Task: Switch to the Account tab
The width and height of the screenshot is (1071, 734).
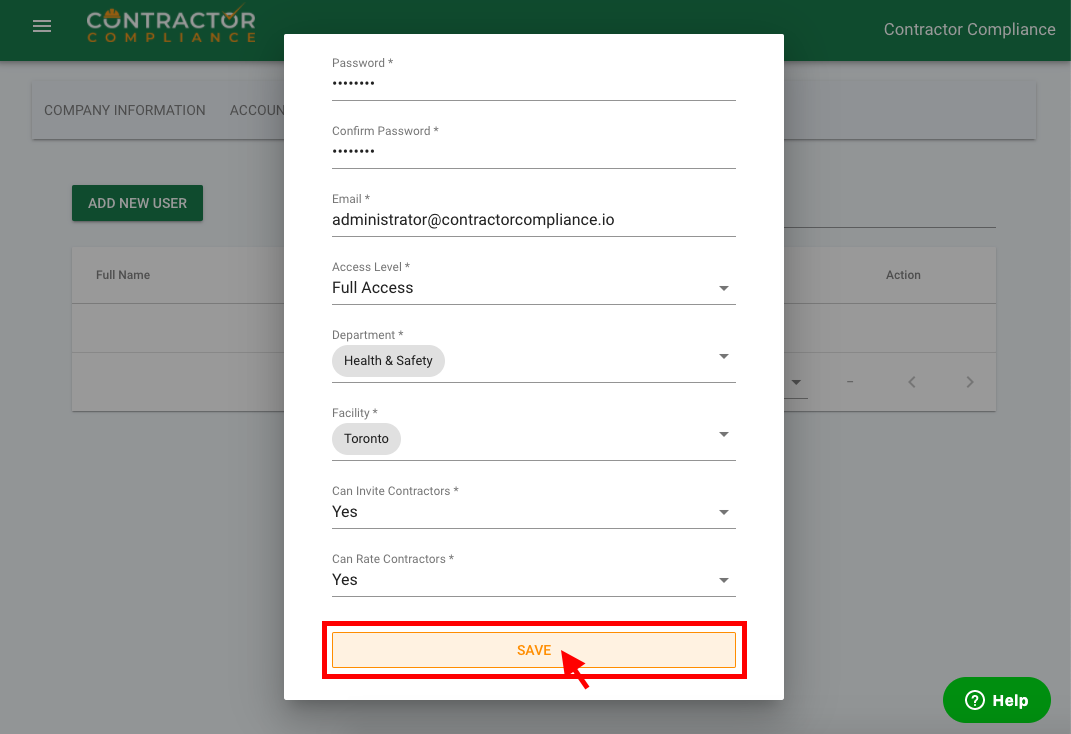Action: [257, 110]
